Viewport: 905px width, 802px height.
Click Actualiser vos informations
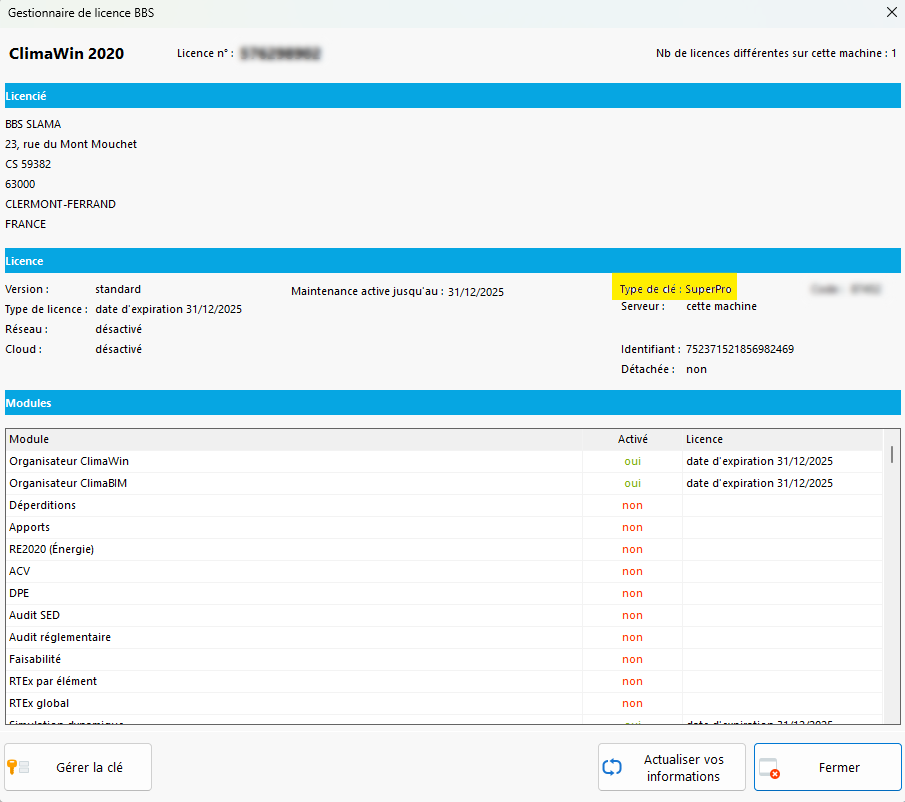click(x=672, y=767)
